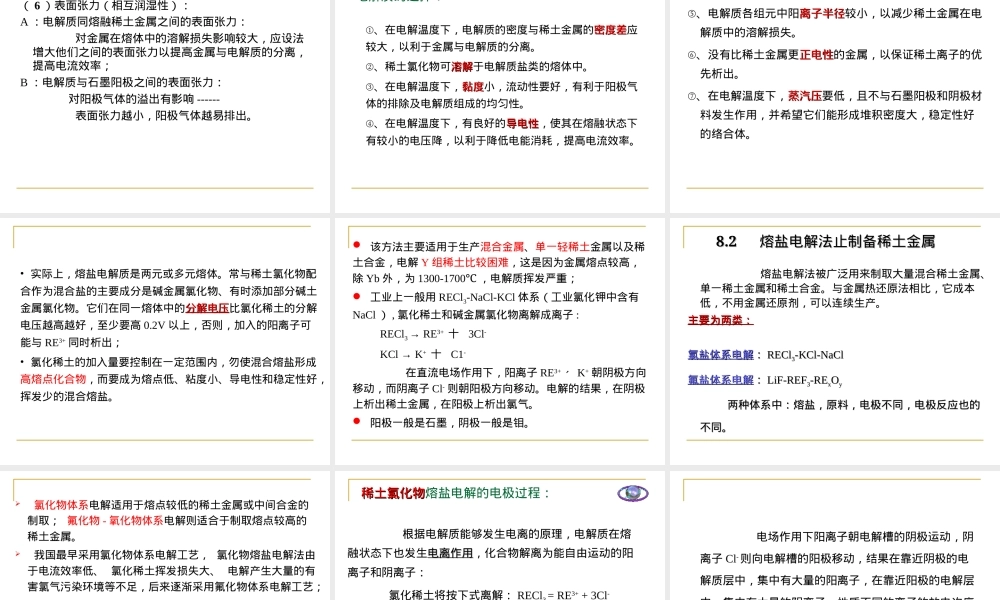Click the line 表面张力越小,阳极气体越易排出

[x=165, y=115]
